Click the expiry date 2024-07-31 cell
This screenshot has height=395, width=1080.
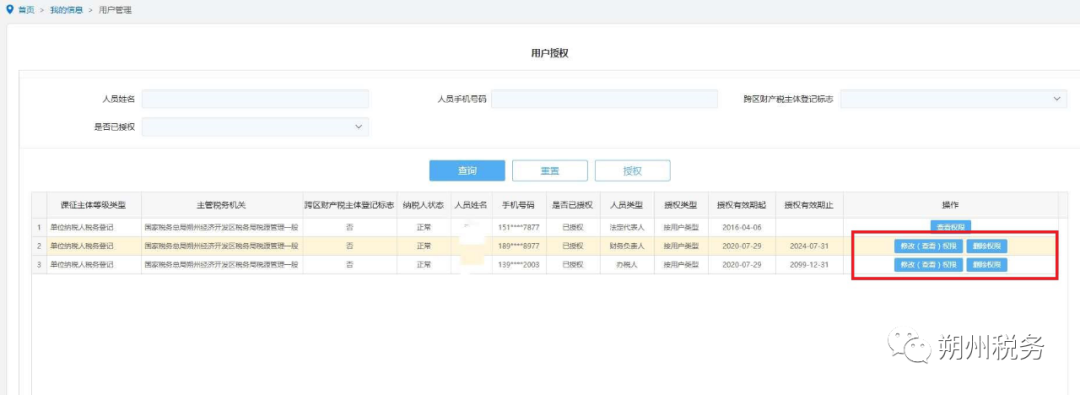tap(809, 246)
